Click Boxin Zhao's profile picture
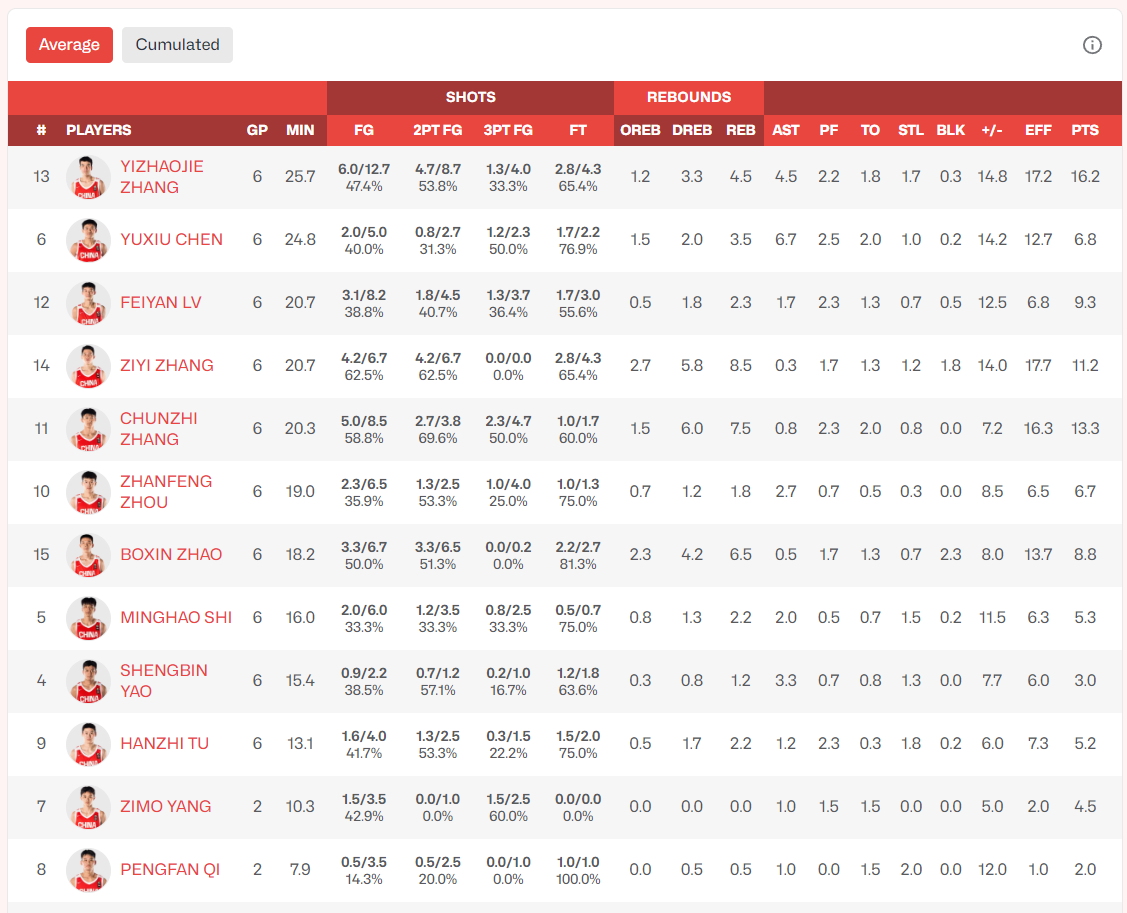 88,555
